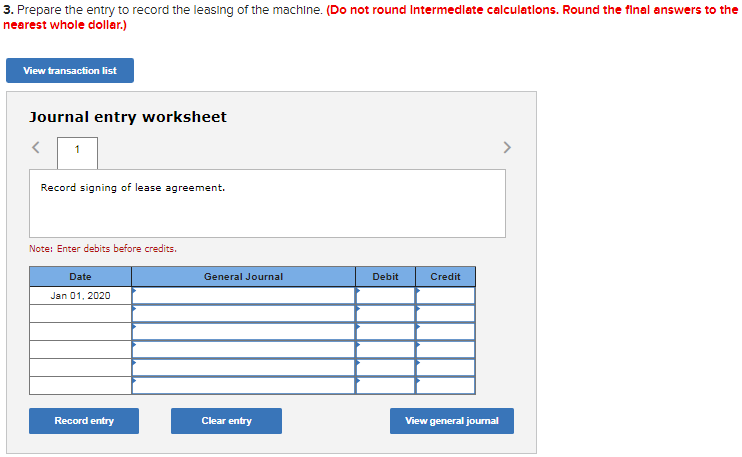Go to previous journal entry arrow
The image size is (742, 457).
click(35, 147)
